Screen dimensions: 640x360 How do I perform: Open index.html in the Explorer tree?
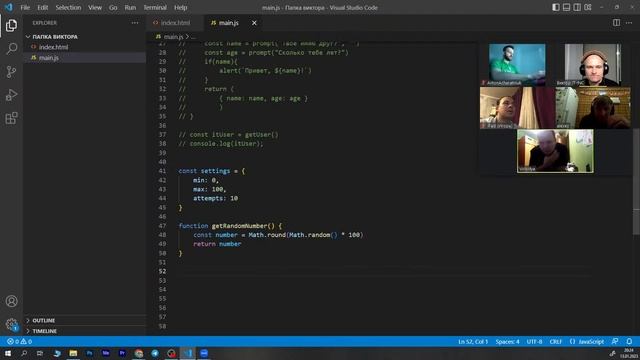point(84,47)
